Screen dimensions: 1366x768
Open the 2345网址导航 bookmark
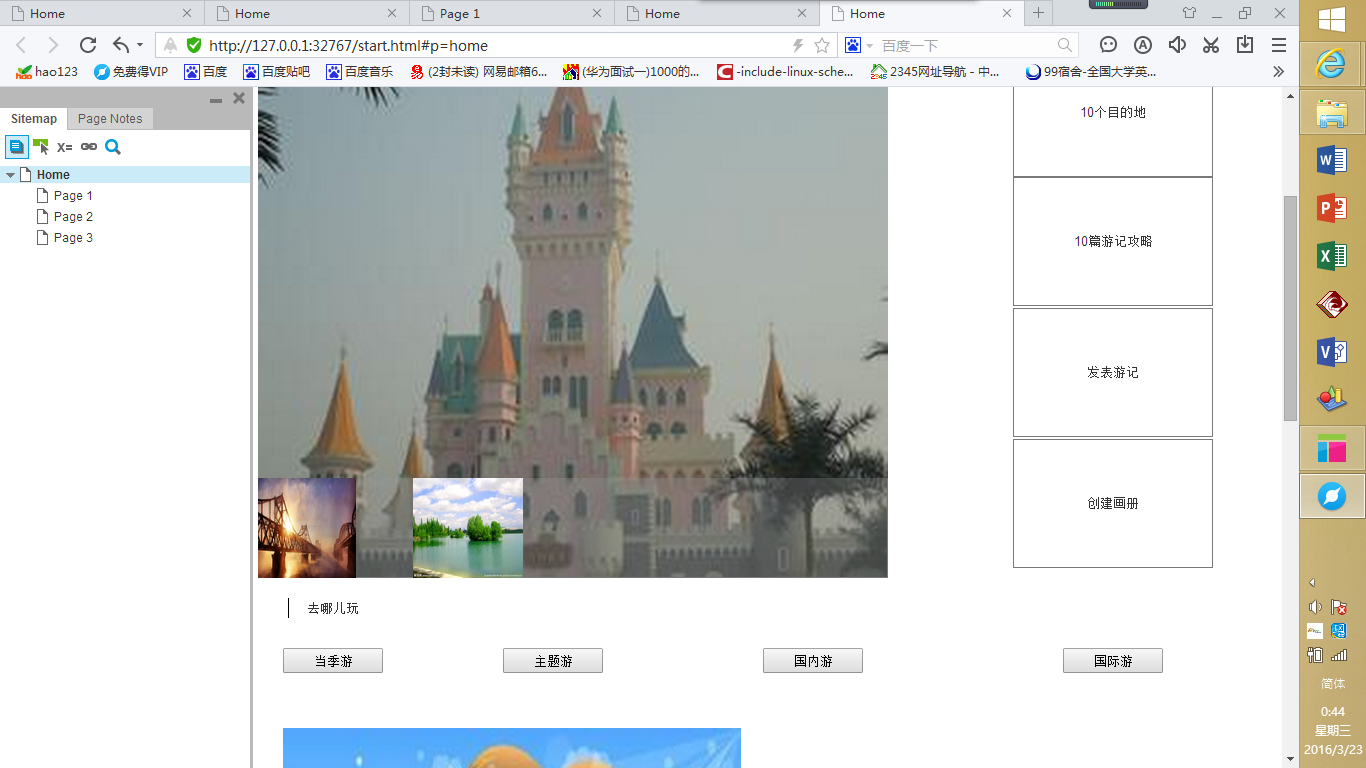[x=936, y=72]
